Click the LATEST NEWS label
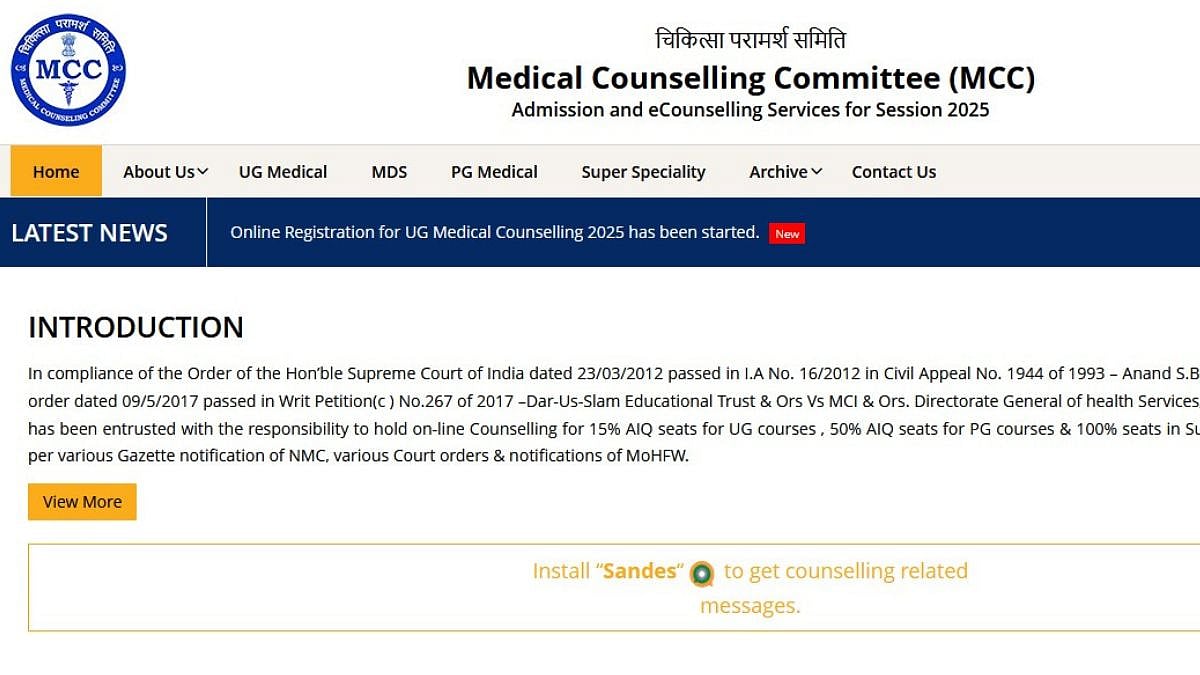The height and width of the screenshot is (675, 1200). 89,233
